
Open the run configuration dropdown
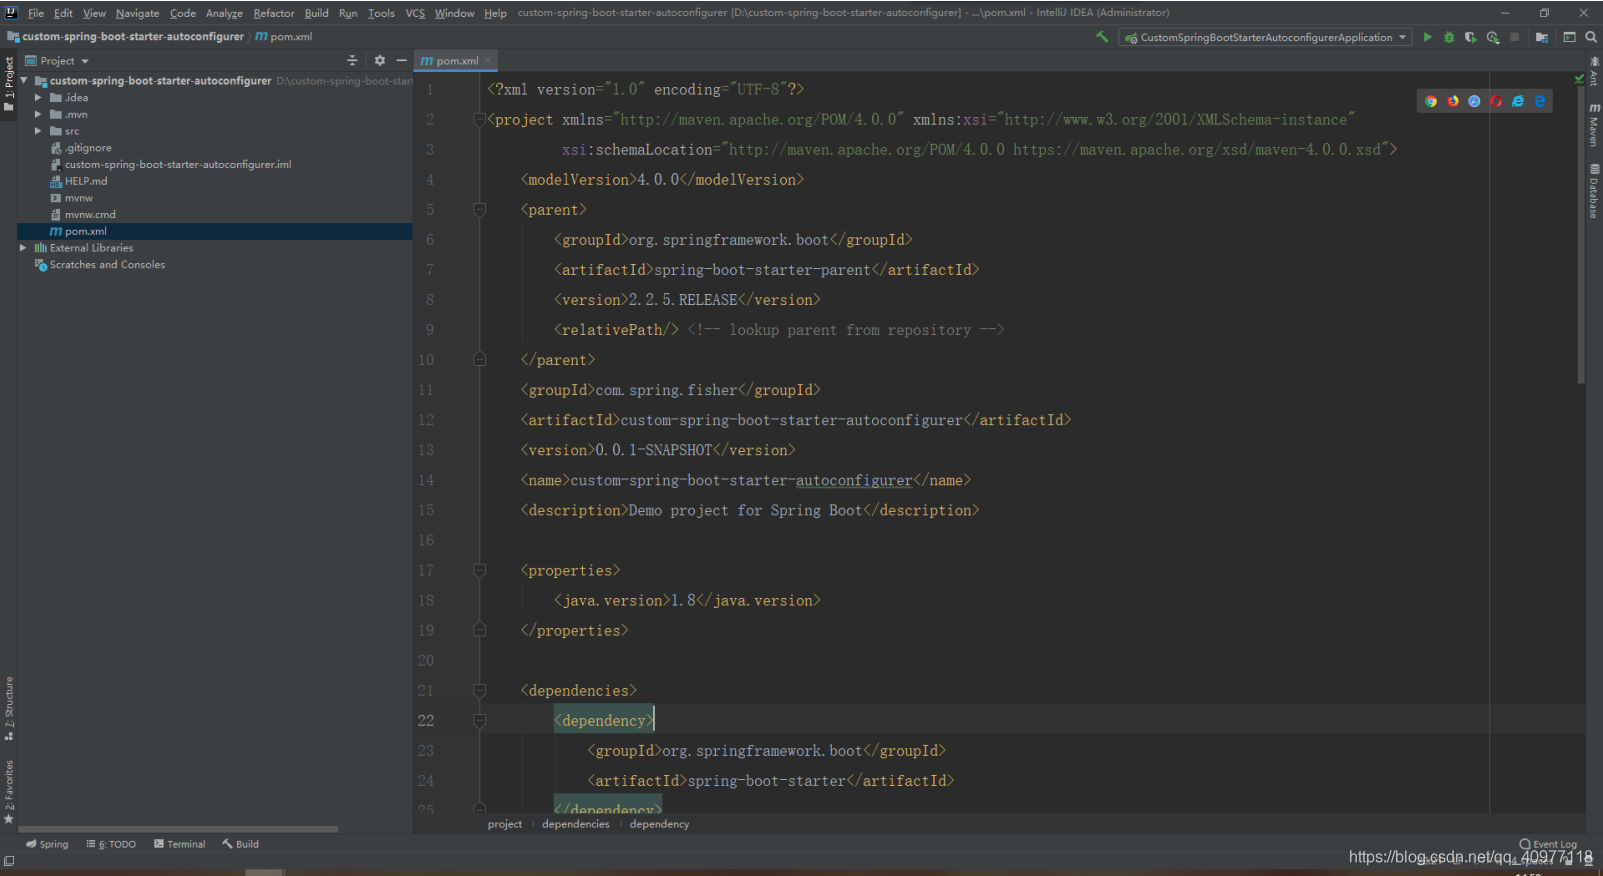[1265, 37]
